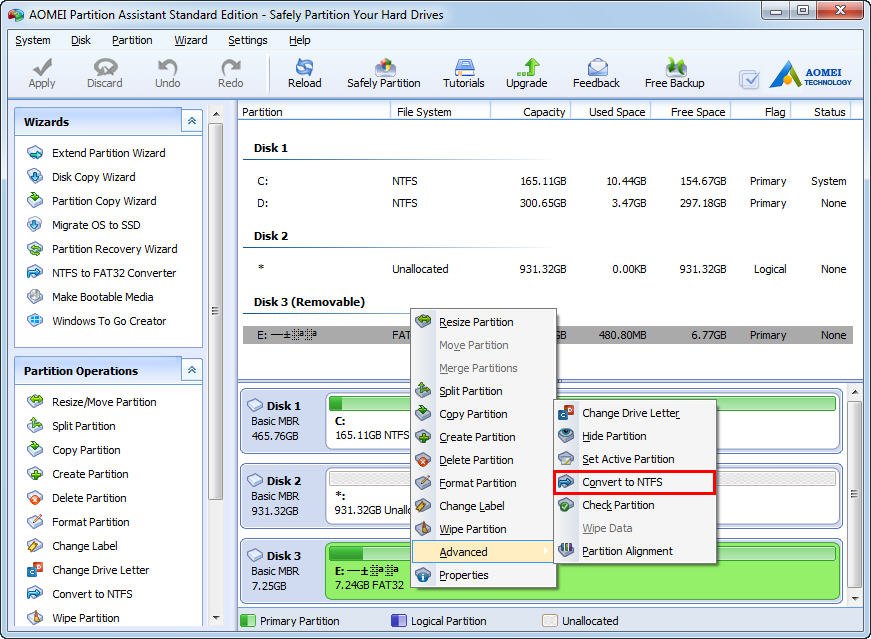The height and width of the screenshot is (639, 871).
Task: Toggle the checkbox icon beside AOMEI logo
Action: coord(748,79)
